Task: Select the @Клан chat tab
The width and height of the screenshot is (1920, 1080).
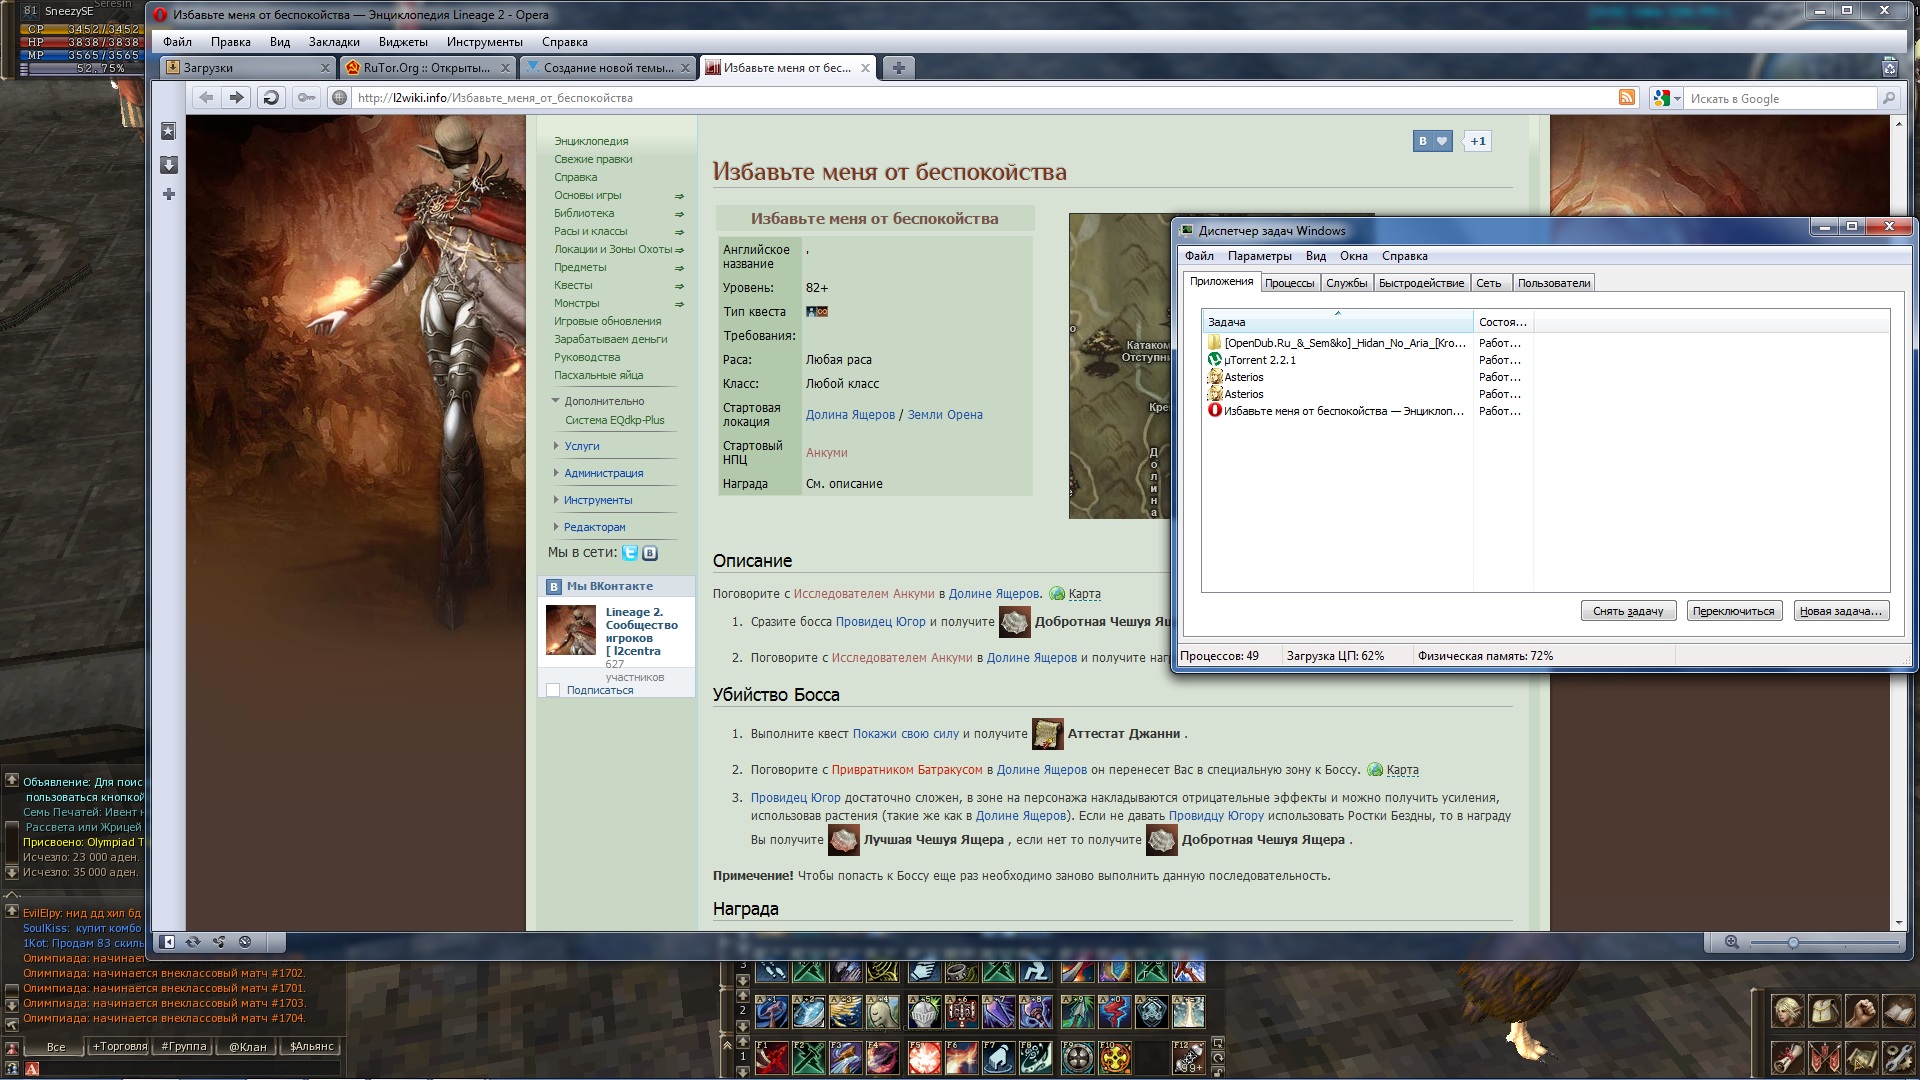Action: coord(247,1047)
